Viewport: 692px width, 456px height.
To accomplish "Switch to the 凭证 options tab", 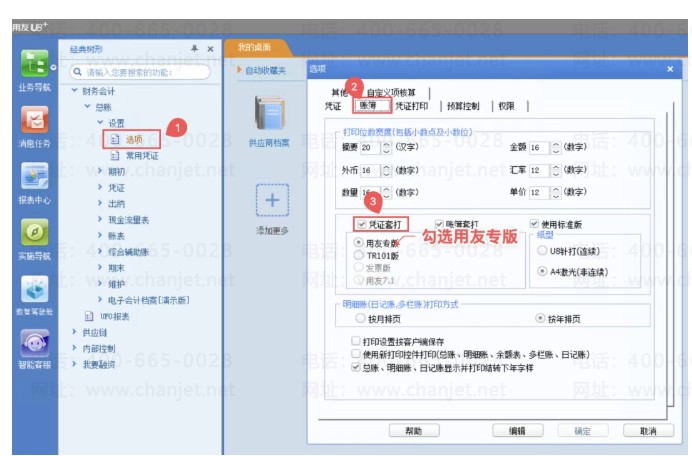I will pyautogui.click(x=333, y=106).
